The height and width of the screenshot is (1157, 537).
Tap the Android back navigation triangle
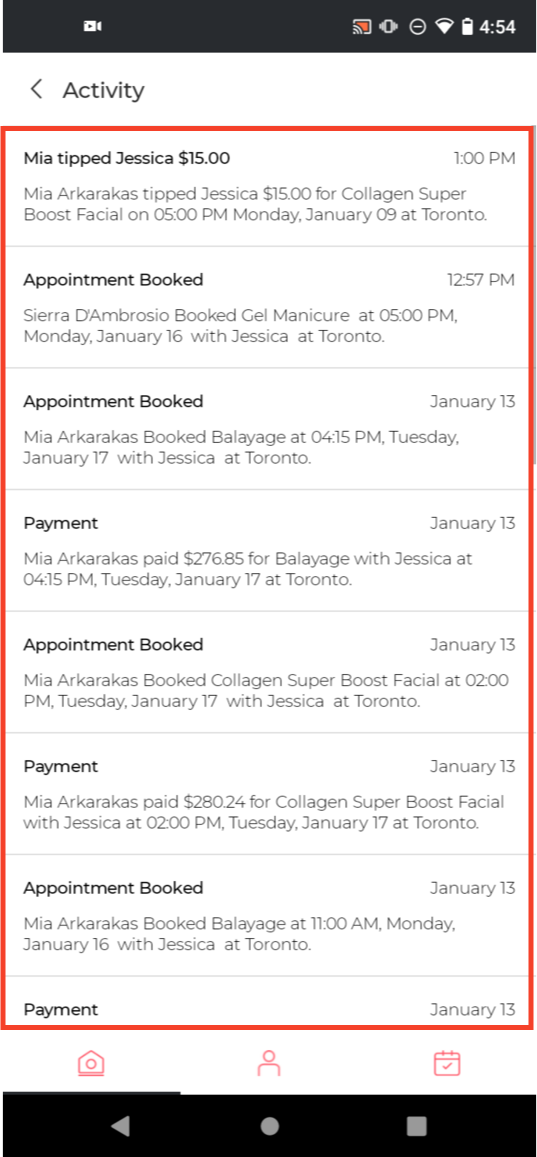(x=120, y=1125)
